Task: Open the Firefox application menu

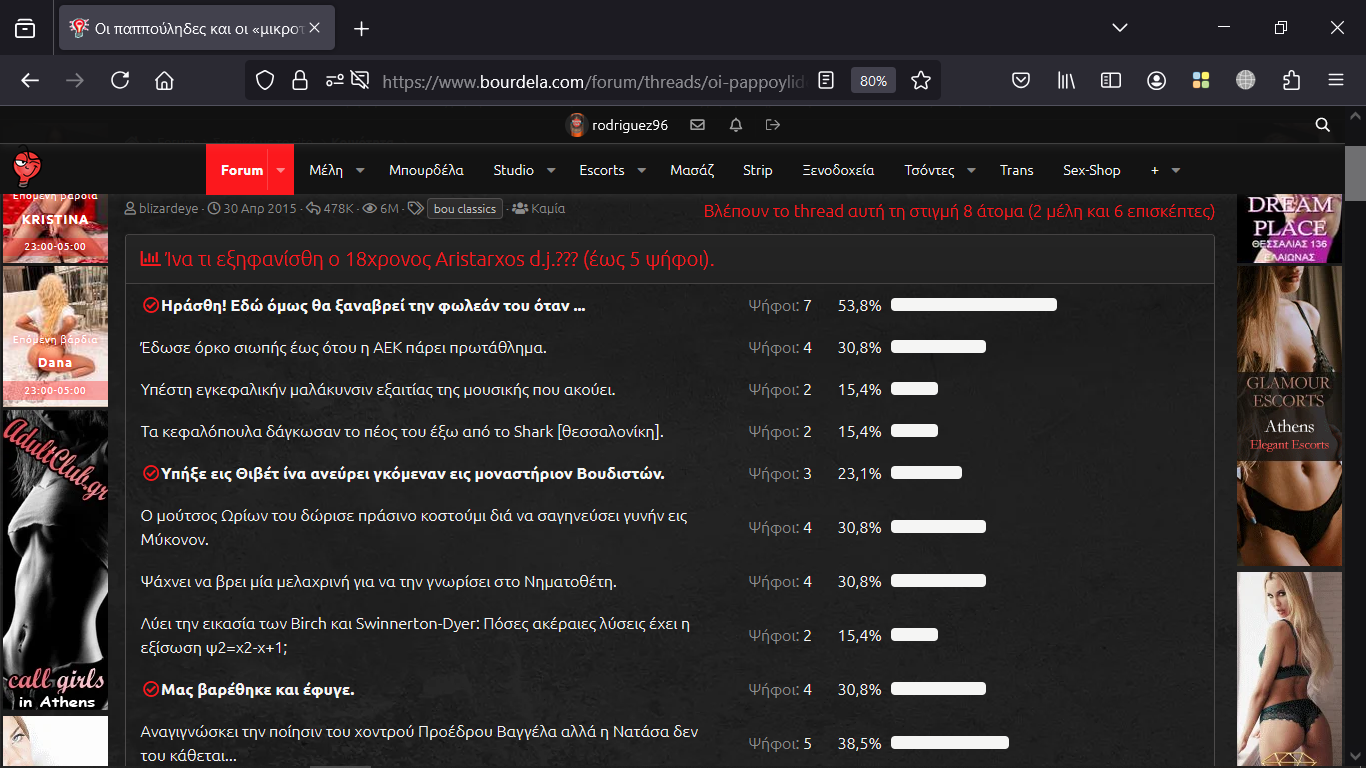Action: (1336, 80)
